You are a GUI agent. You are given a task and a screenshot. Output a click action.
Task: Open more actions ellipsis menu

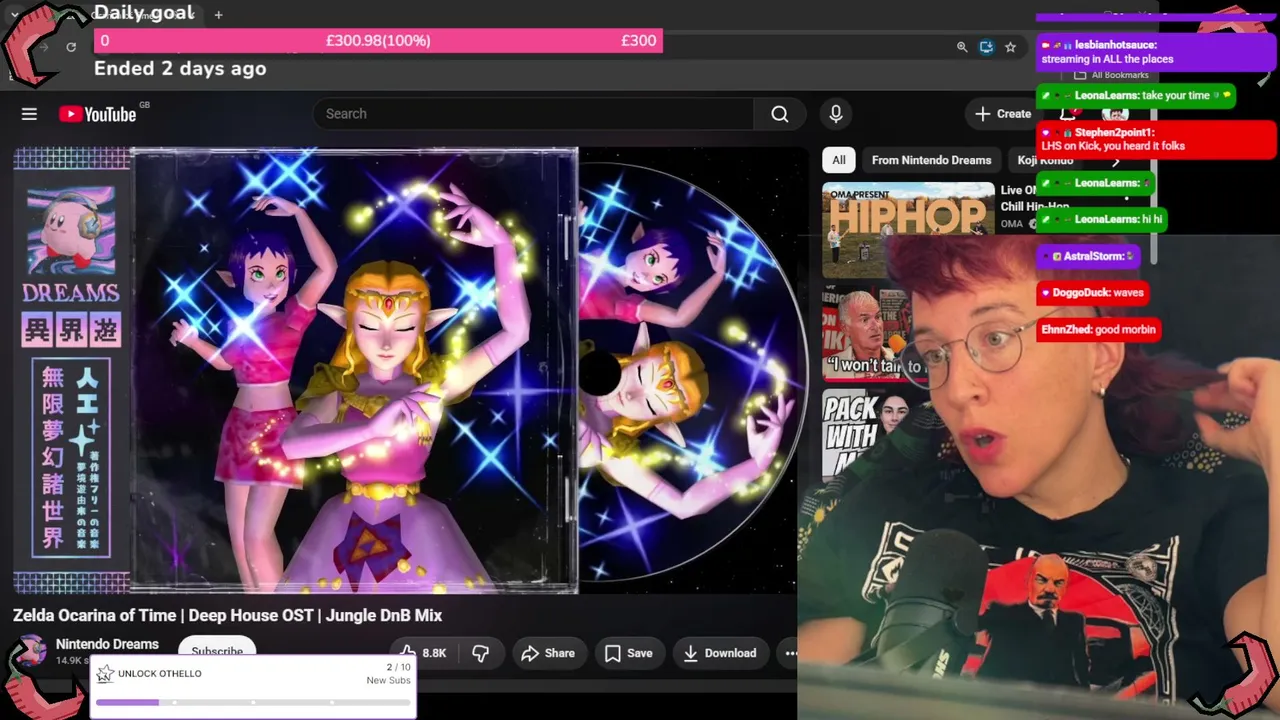click(x=790, y=653)
